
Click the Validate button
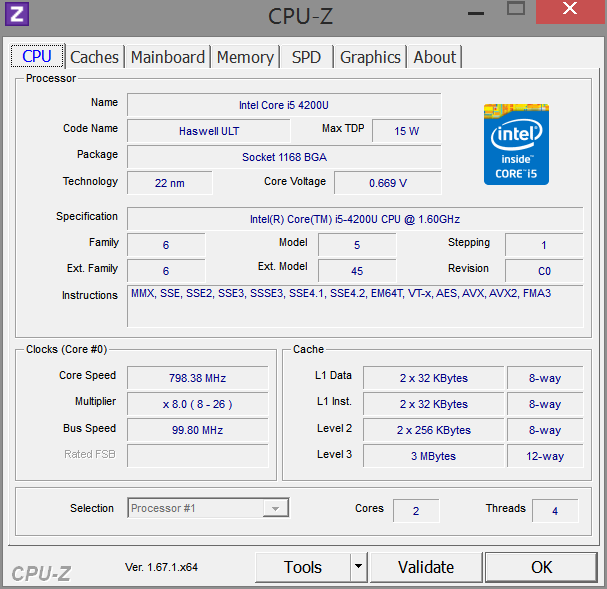pyautogui.click(x=426, y=567)
